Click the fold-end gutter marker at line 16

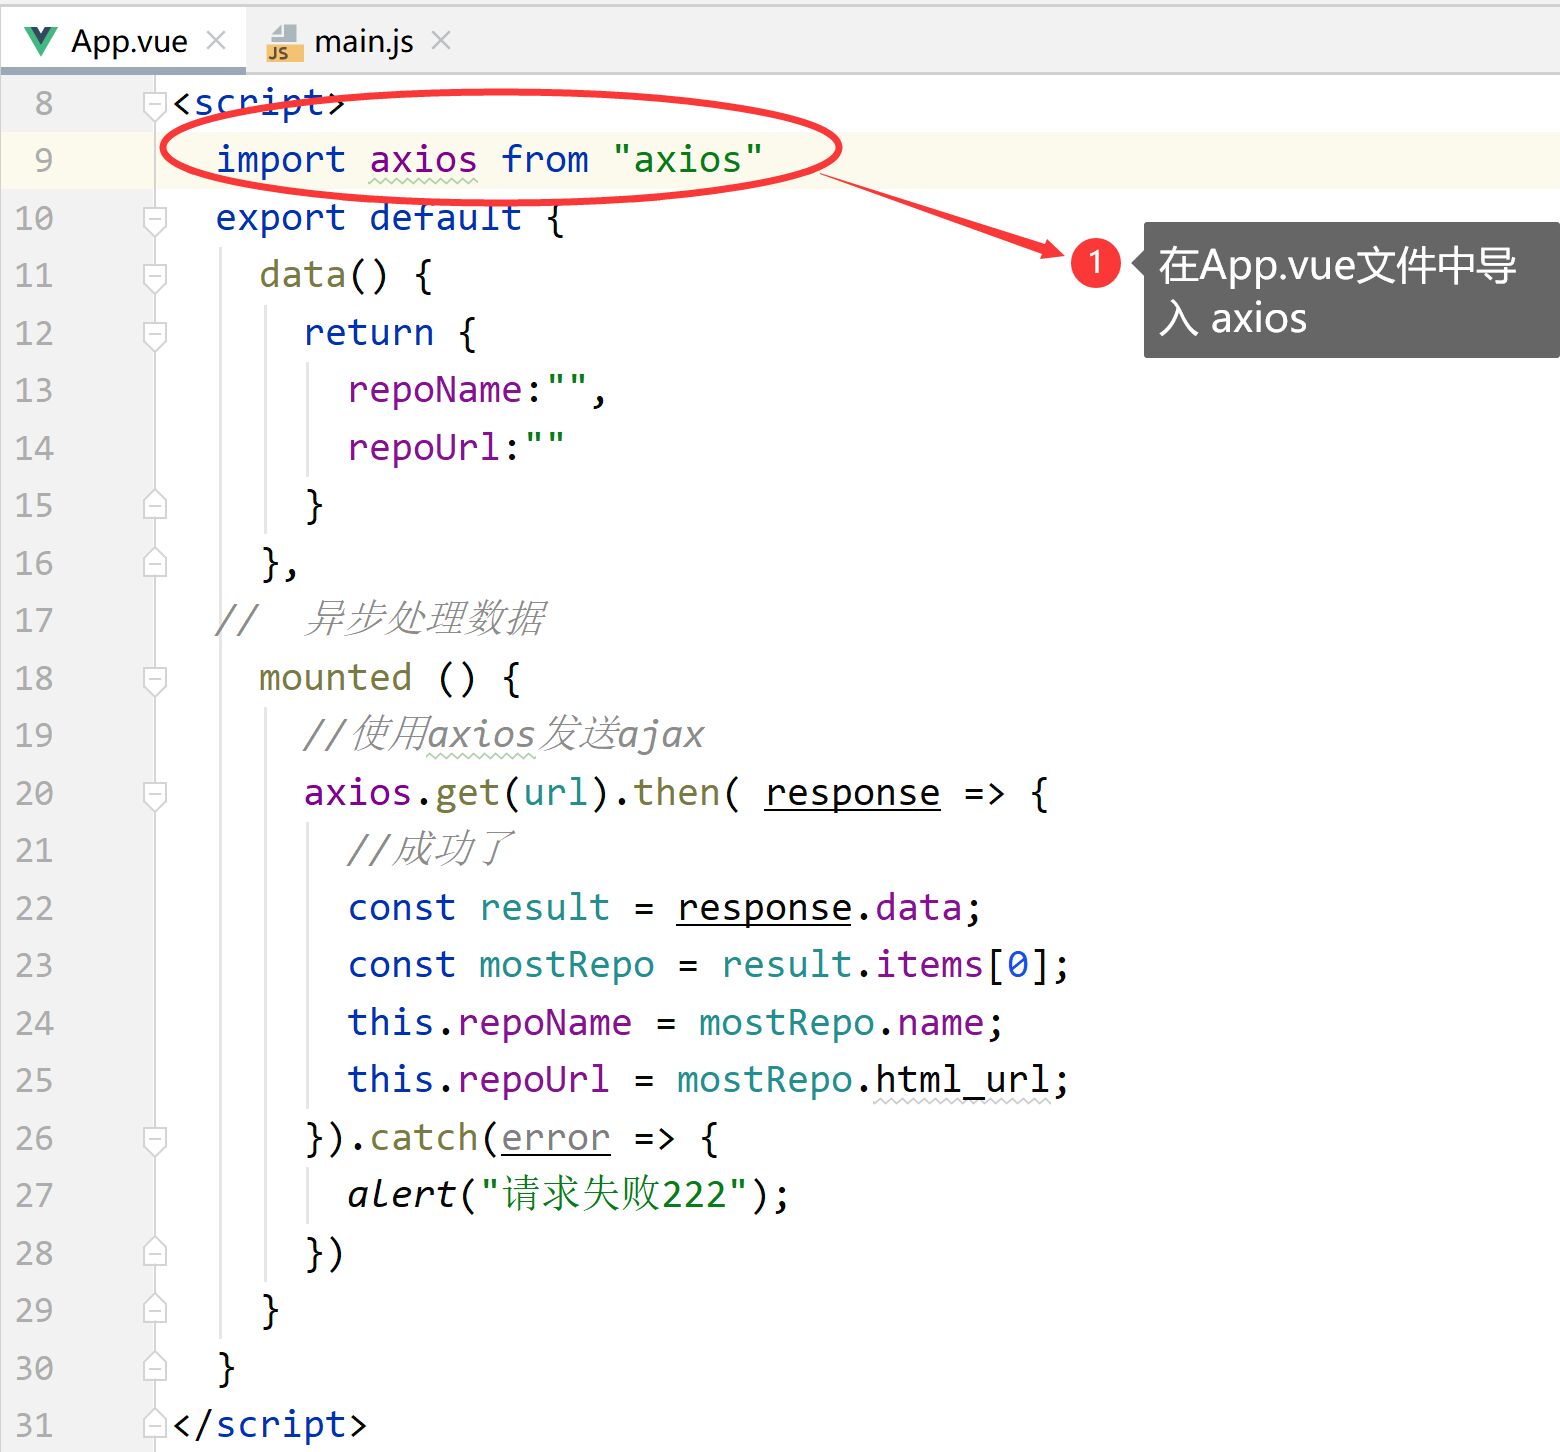(x=155, y=562)
